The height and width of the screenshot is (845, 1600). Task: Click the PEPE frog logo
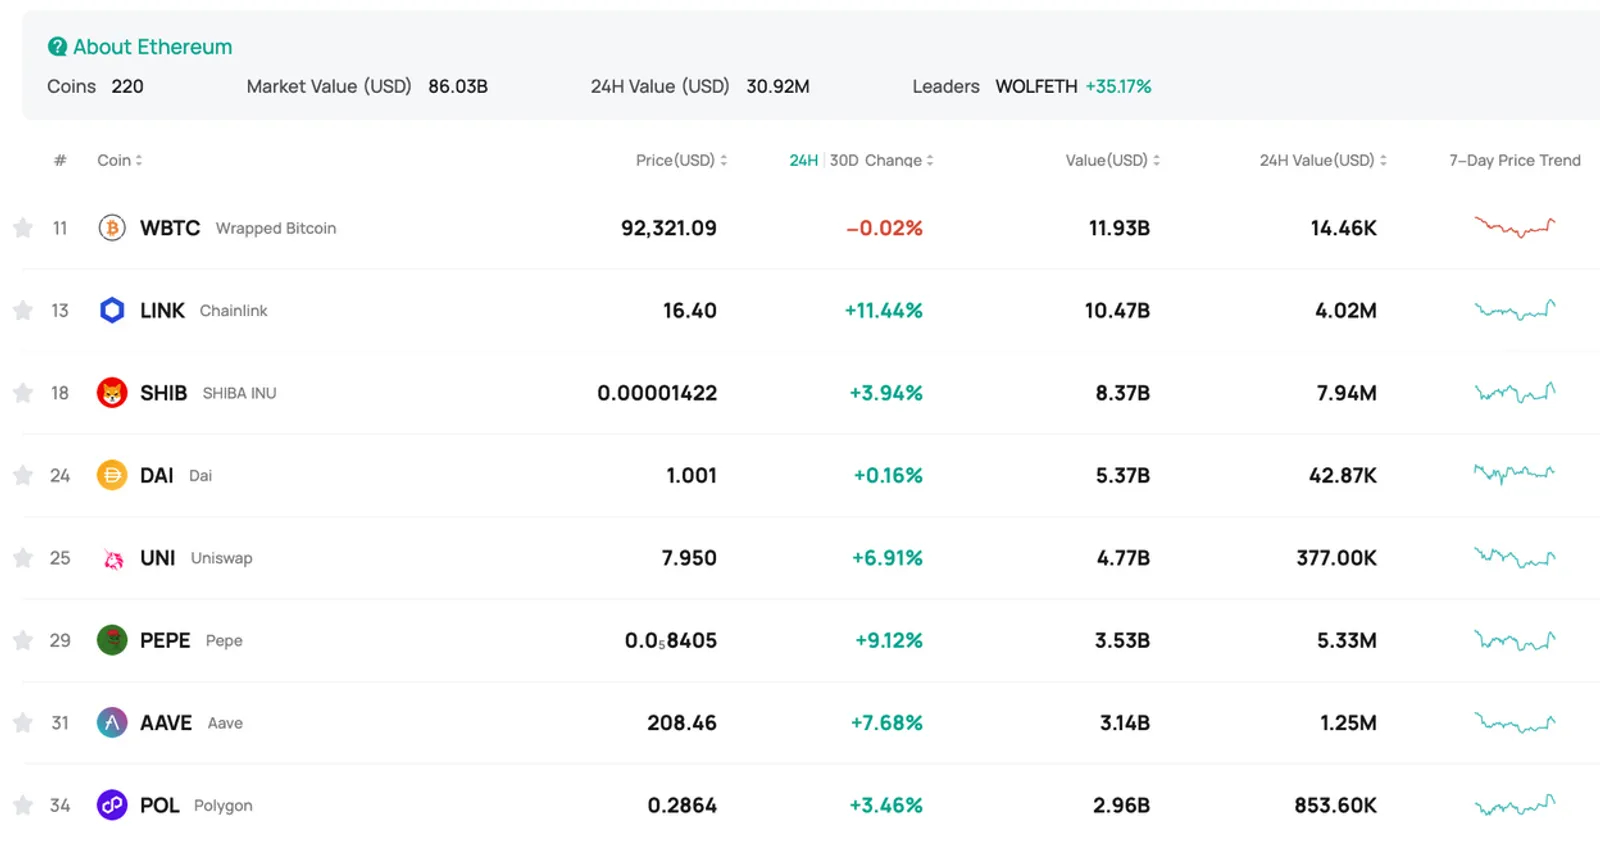(112, 640)
